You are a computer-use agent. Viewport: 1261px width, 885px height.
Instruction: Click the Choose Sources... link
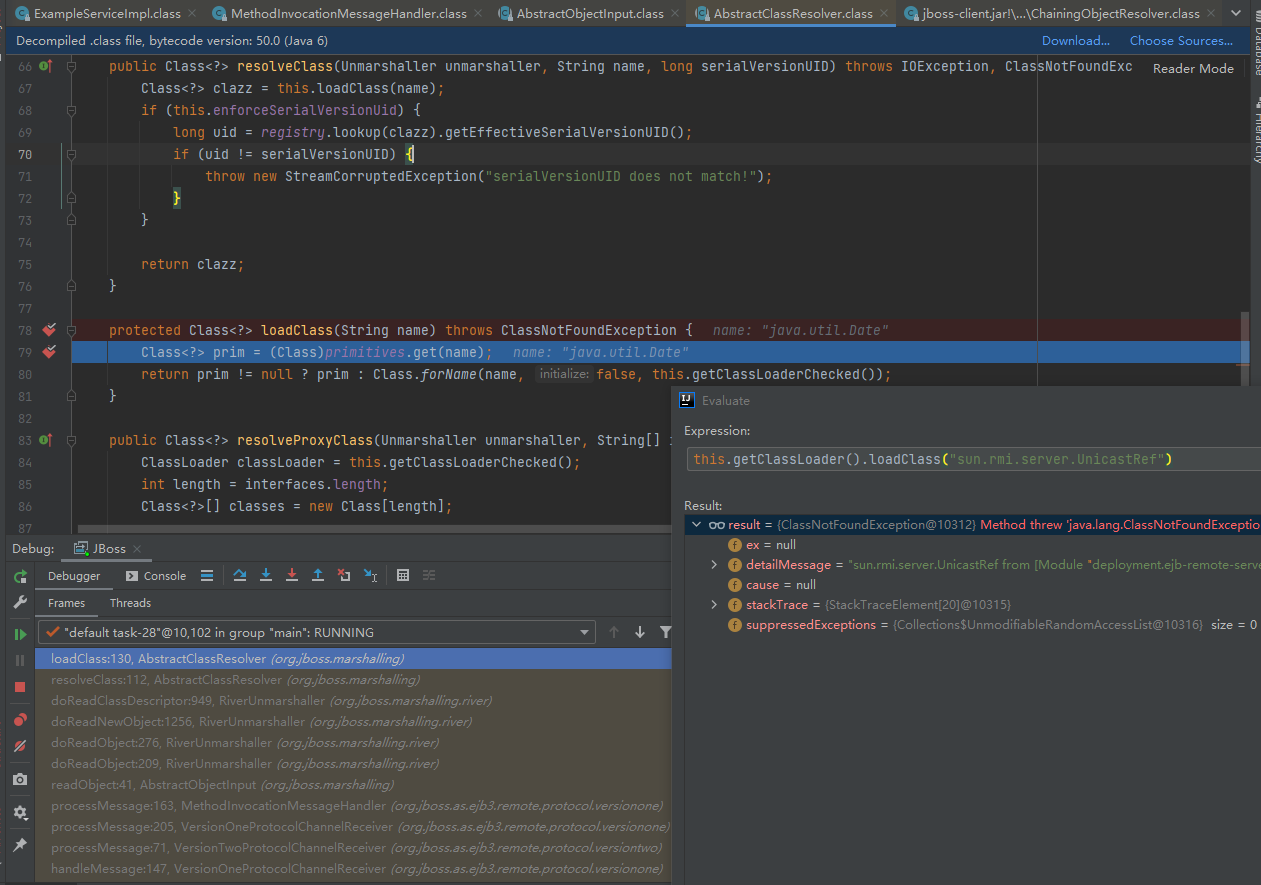pyautogui.click(x=1181, y=41)
